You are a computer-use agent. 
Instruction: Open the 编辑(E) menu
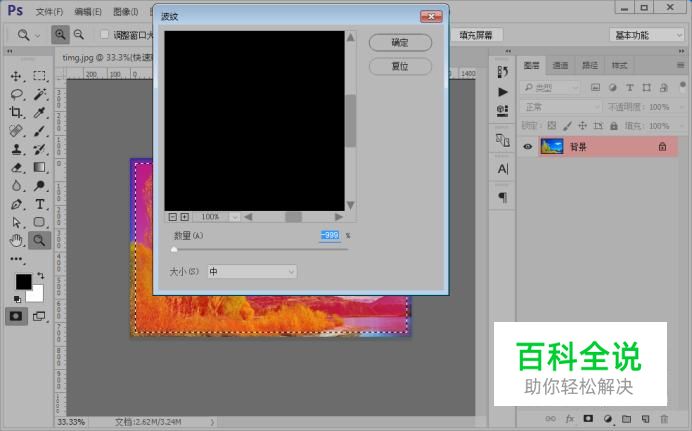pos(88,11)
